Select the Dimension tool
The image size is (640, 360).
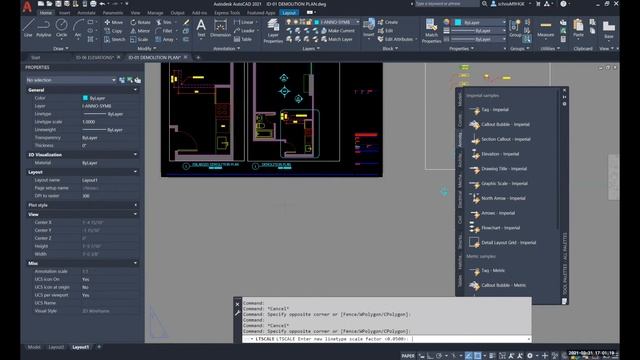[x=220, y=28]
